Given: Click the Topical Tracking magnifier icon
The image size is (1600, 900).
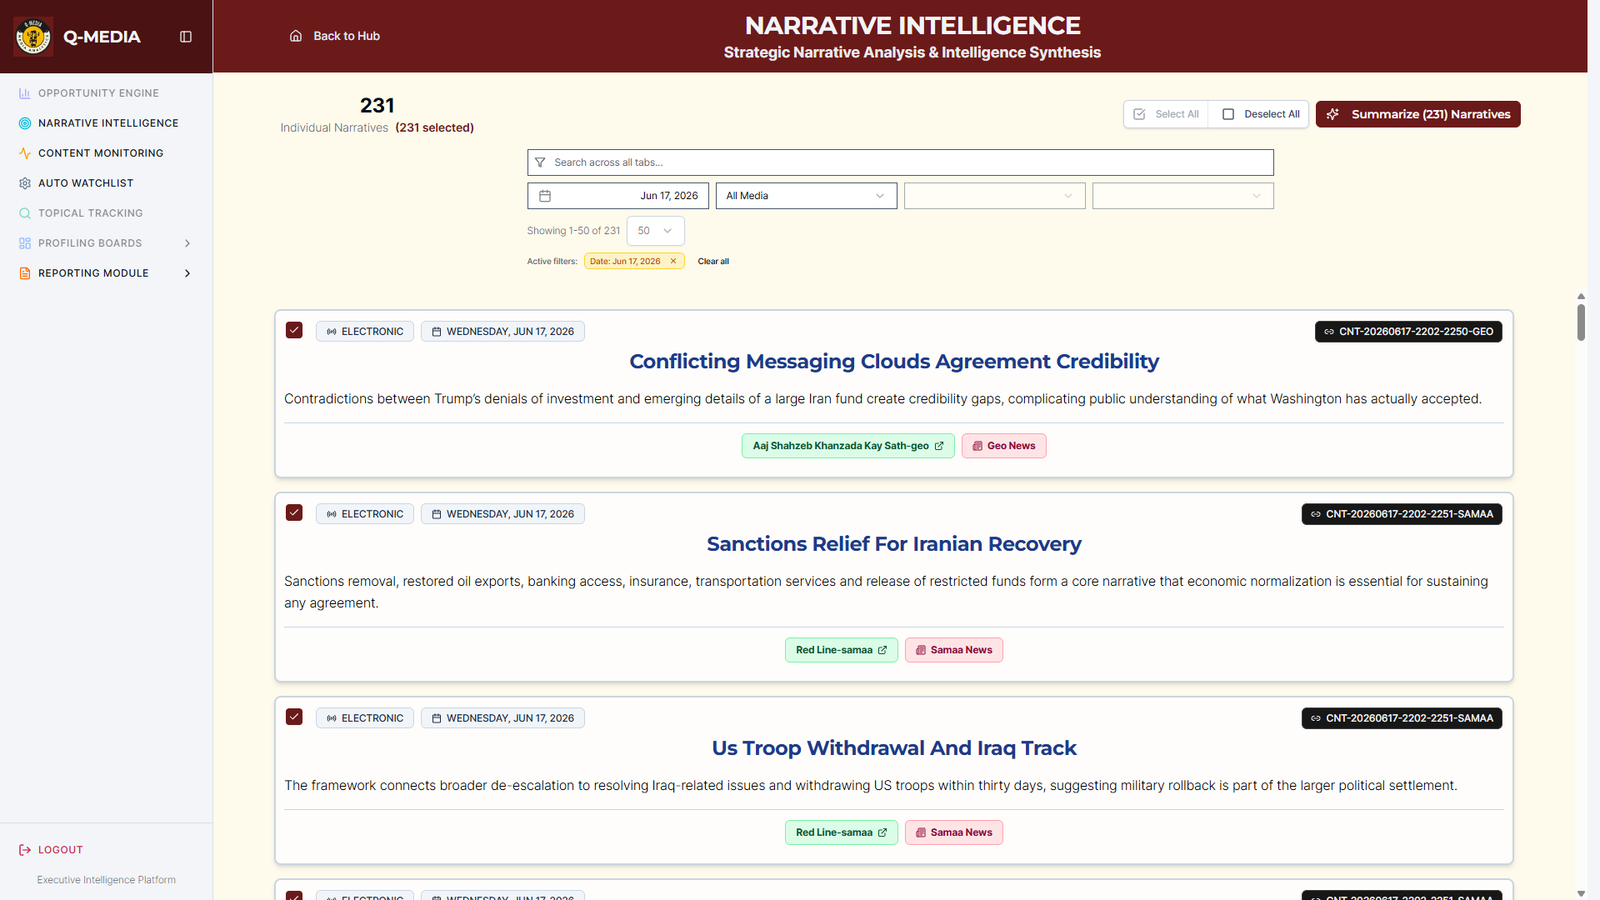Looking at the screenshot, I should (25, 213).
